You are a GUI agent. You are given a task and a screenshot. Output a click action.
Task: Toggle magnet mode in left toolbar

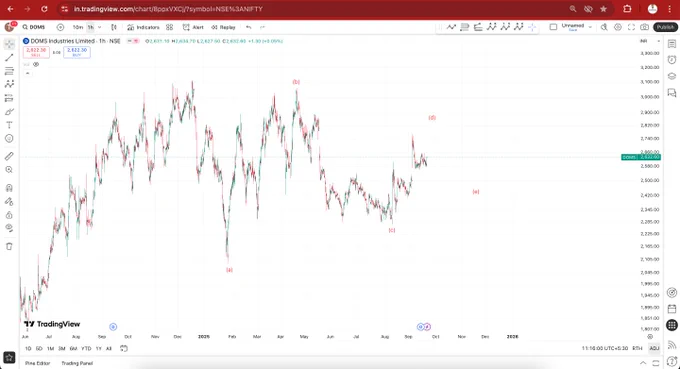point(9,188)
